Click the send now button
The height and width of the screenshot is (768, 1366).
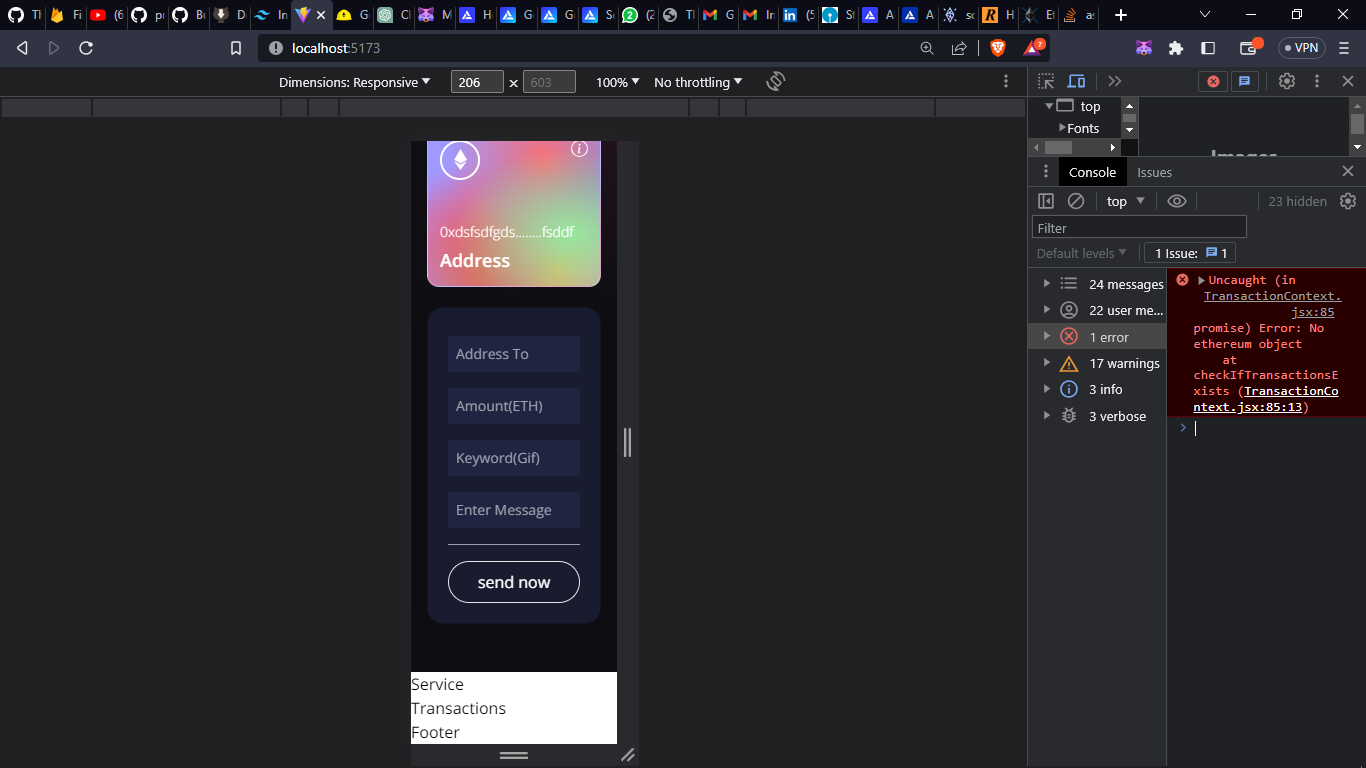pos(513,581)
